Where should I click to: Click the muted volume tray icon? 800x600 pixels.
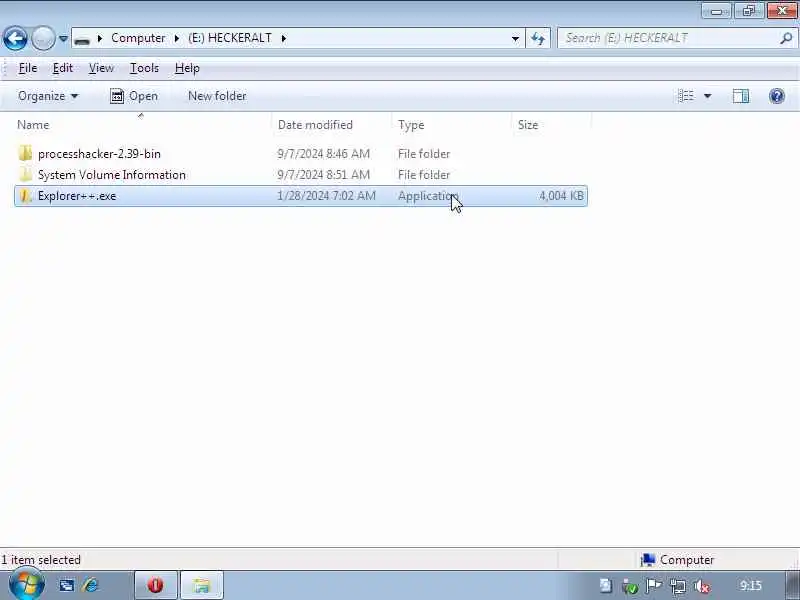(702, 586)
